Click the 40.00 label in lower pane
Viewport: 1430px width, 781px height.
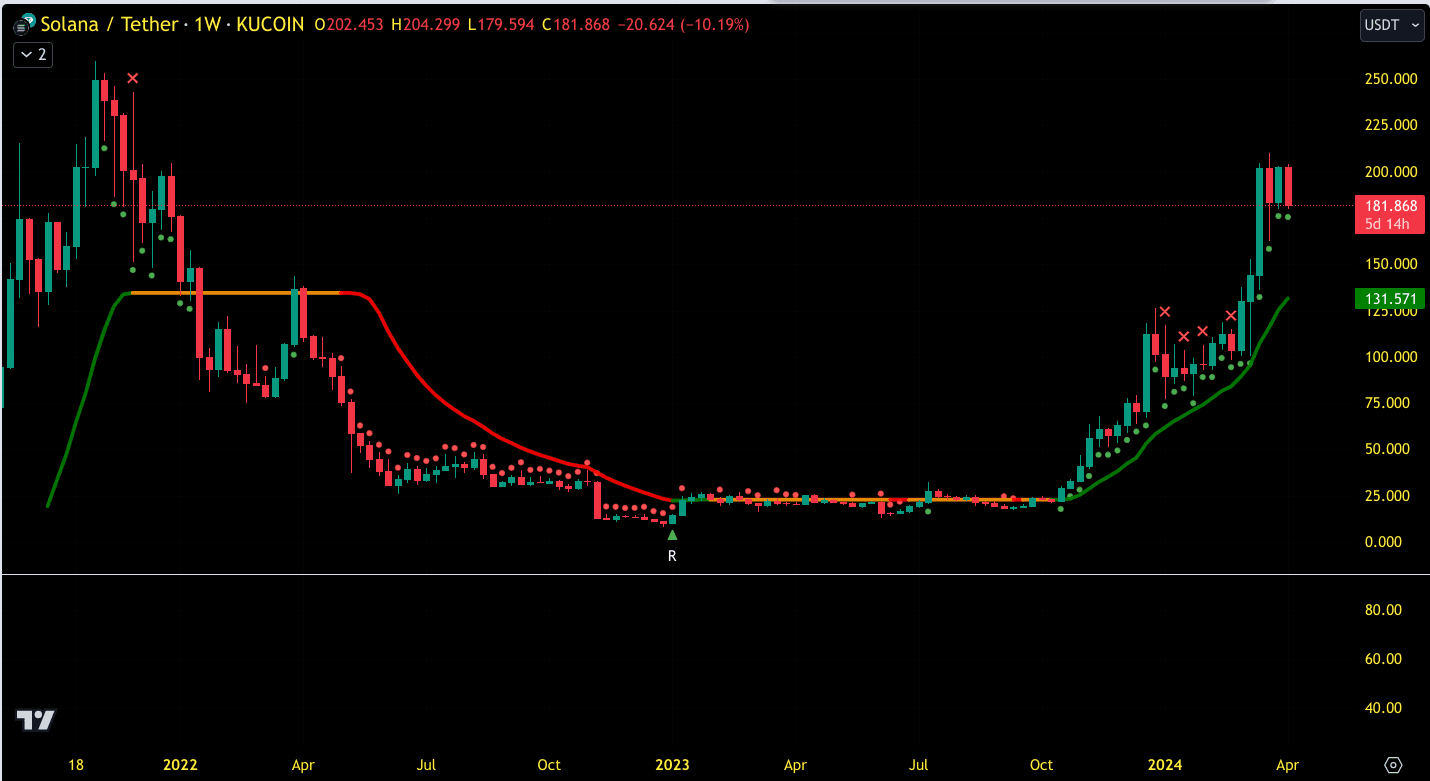pos(1383,708)
